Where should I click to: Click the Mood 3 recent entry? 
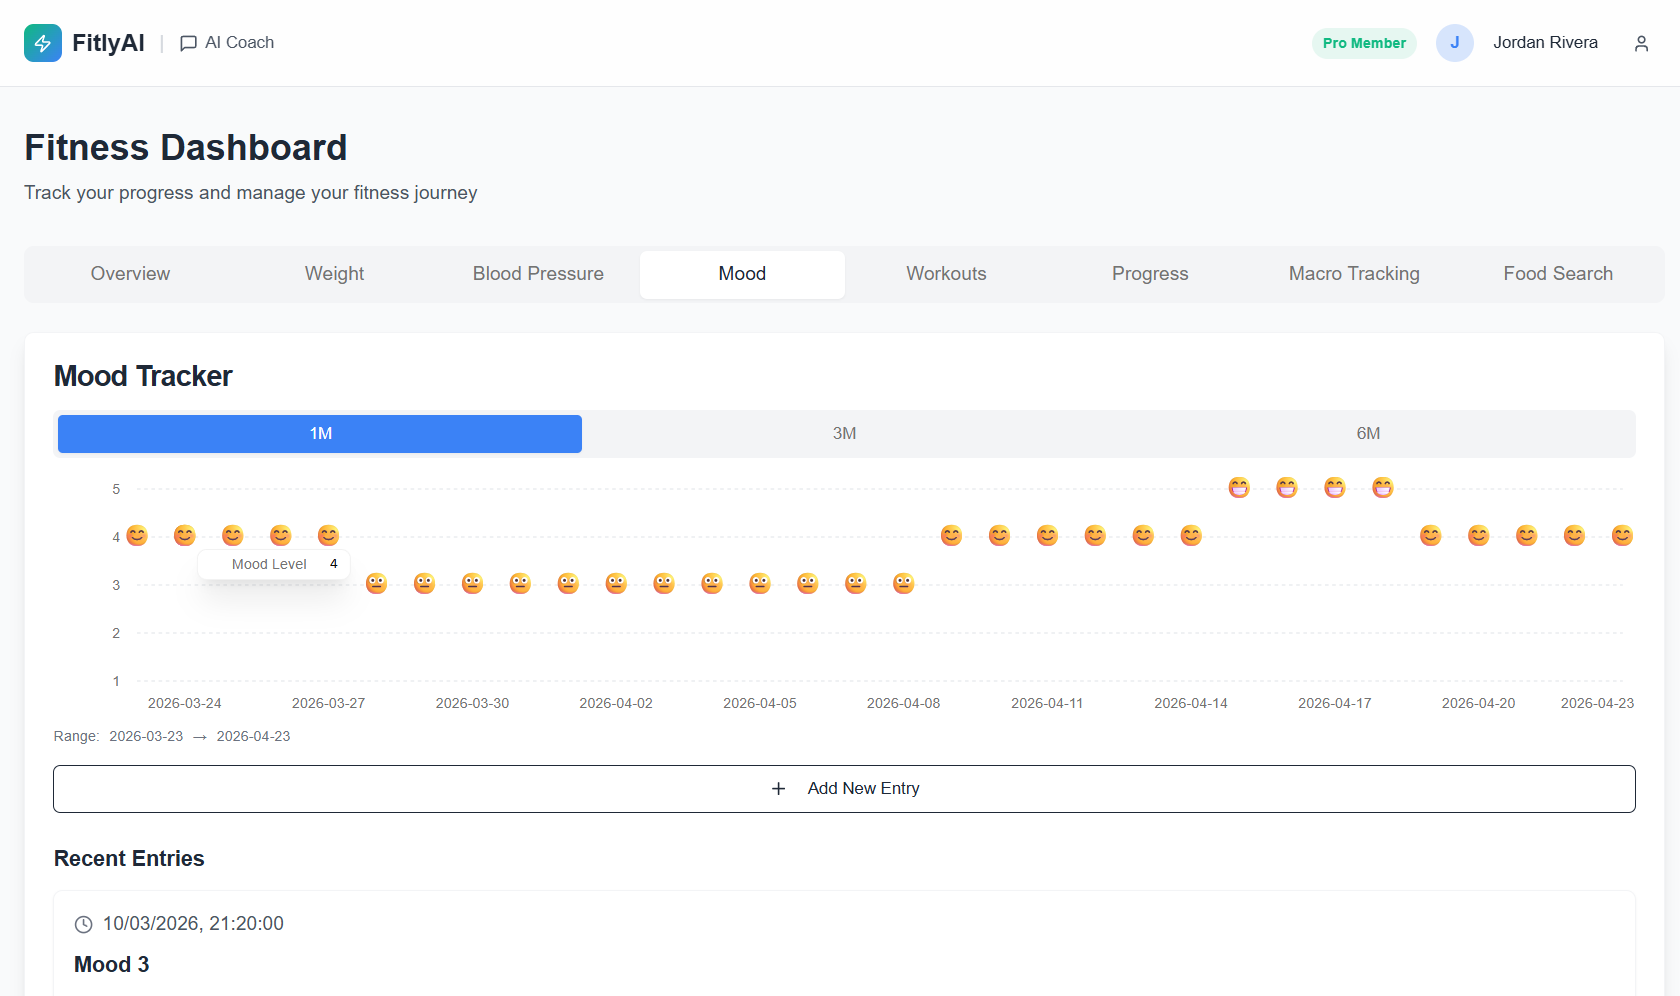(x=111, y=964)
